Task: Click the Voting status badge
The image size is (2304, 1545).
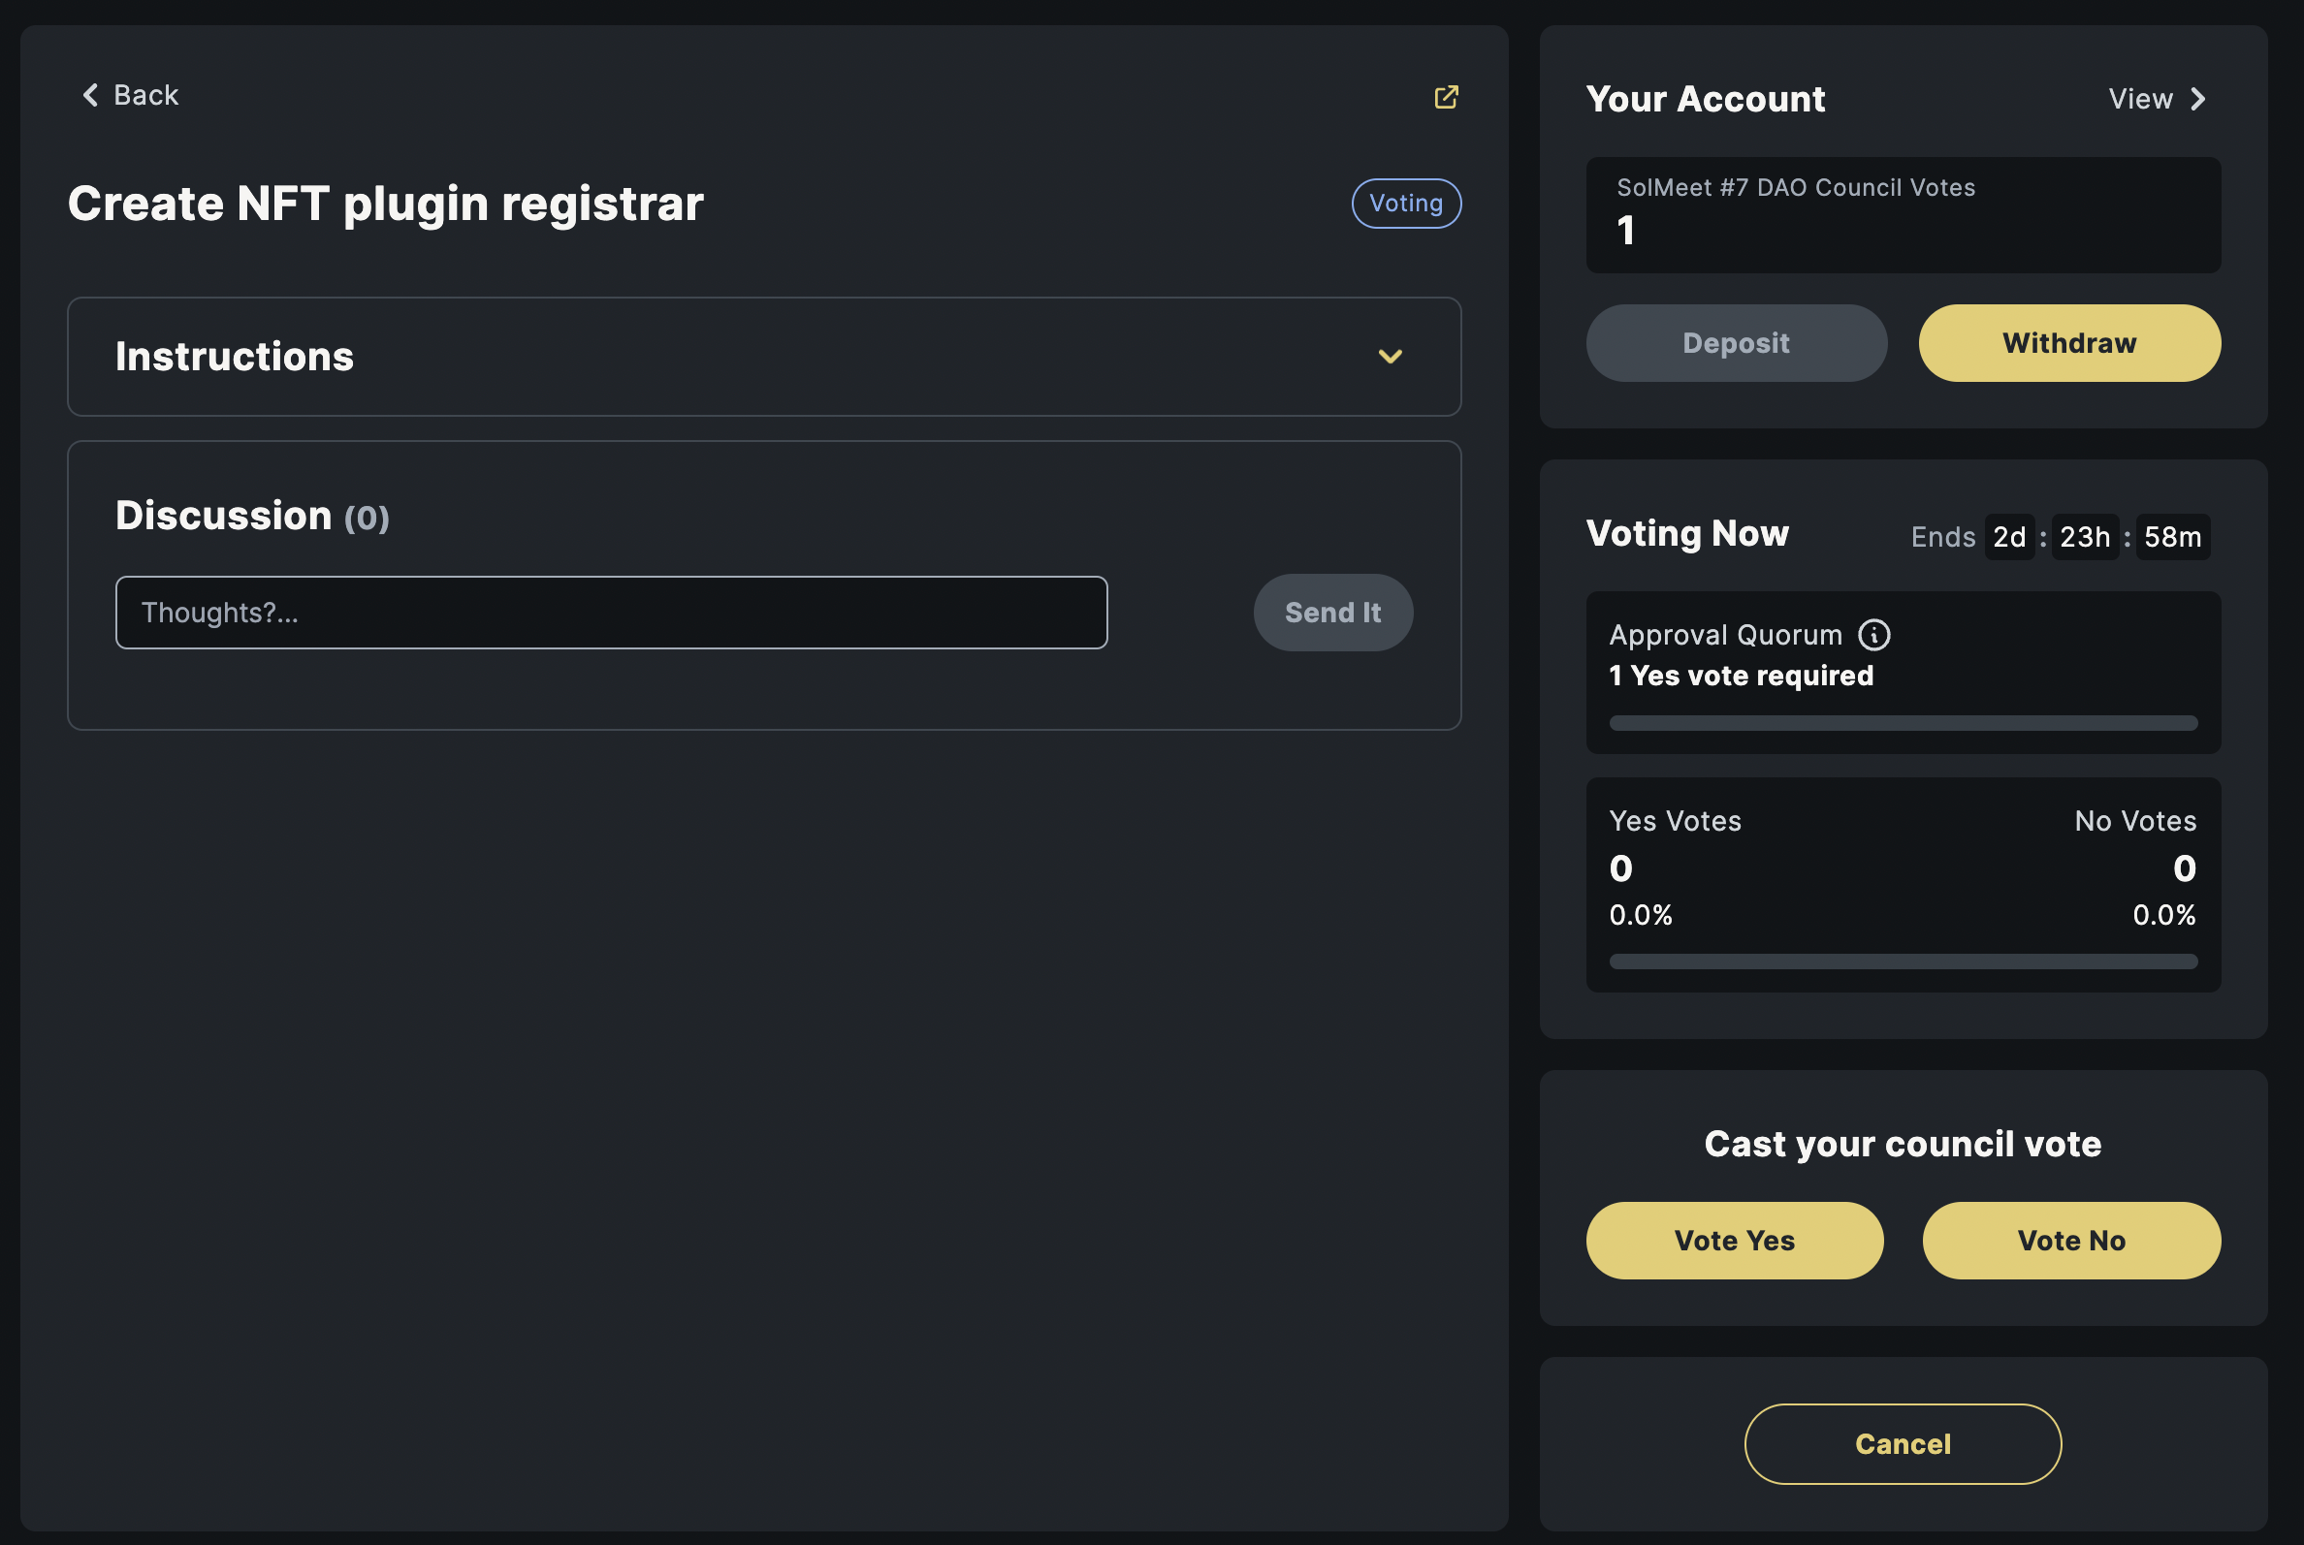Action: (x=1406, y=203)
